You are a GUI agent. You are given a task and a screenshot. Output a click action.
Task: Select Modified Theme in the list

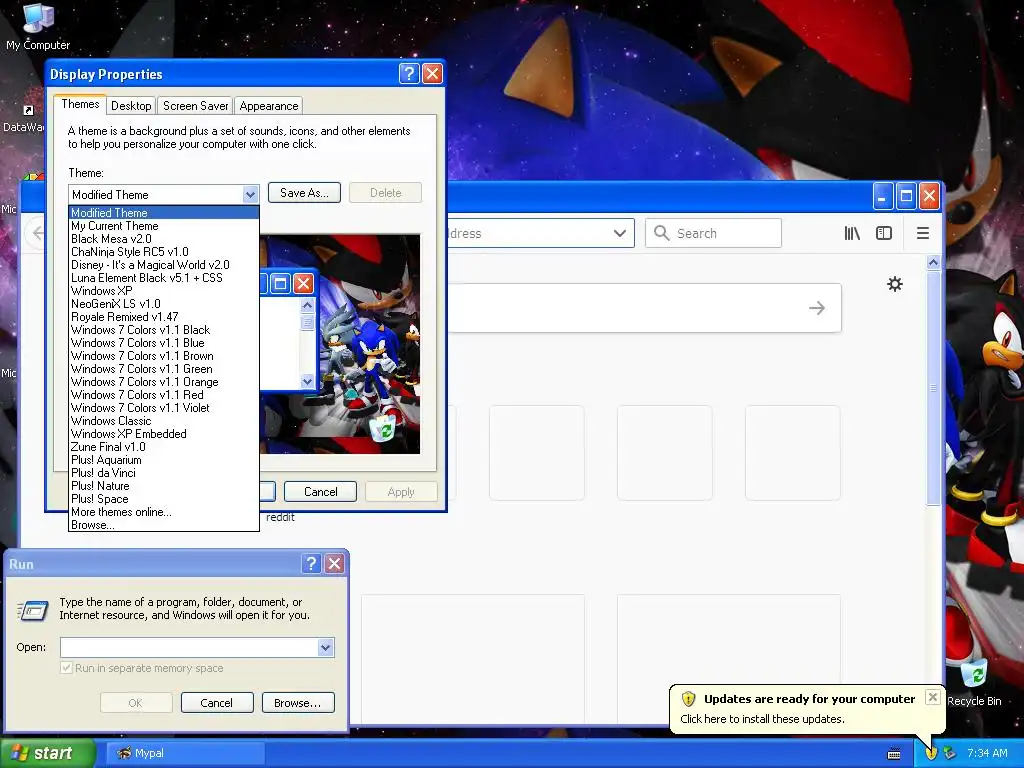(164, 213)
